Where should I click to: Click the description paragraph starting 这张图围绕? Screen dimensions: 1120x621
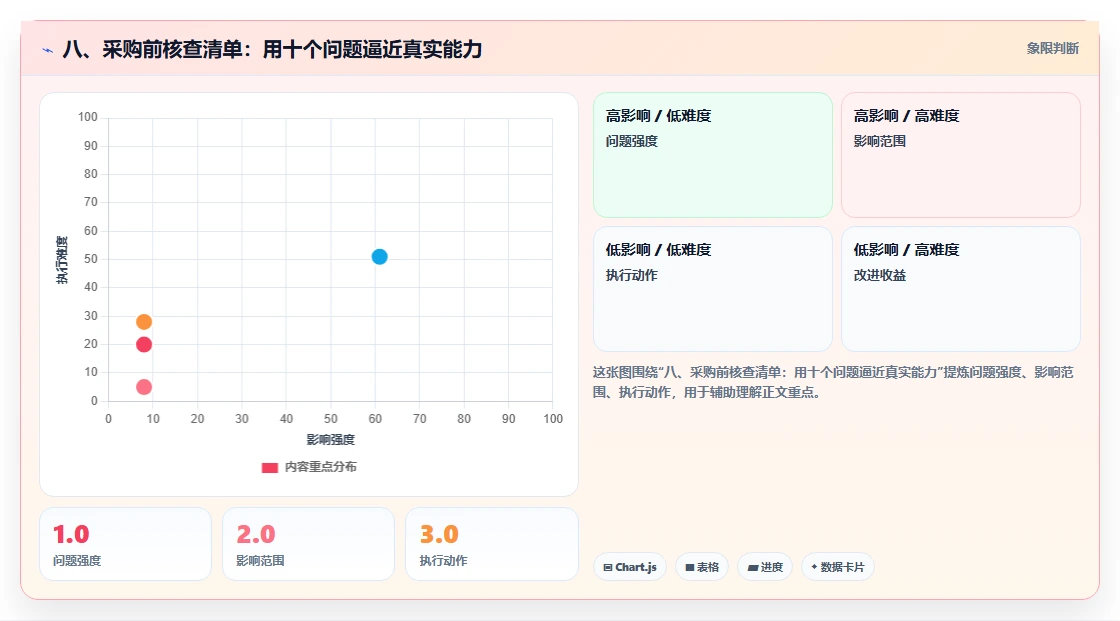pos(833,382)
